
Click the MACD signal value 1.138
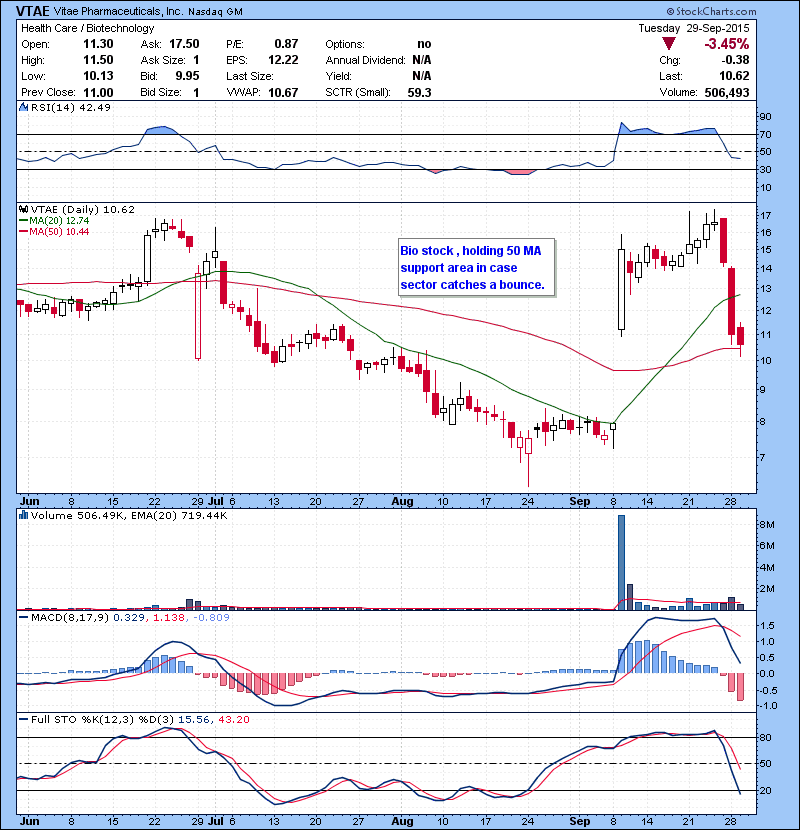click(169, 618)
